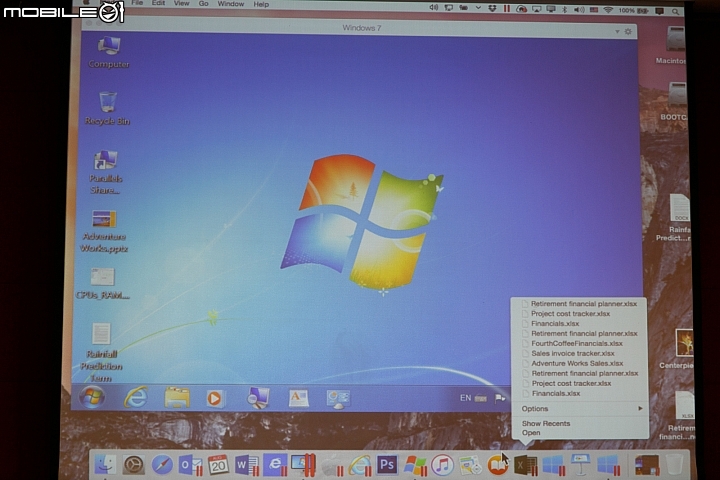Open the Windows 7 Start menu
The image size is (720, 480).
[x=92, y=397]
